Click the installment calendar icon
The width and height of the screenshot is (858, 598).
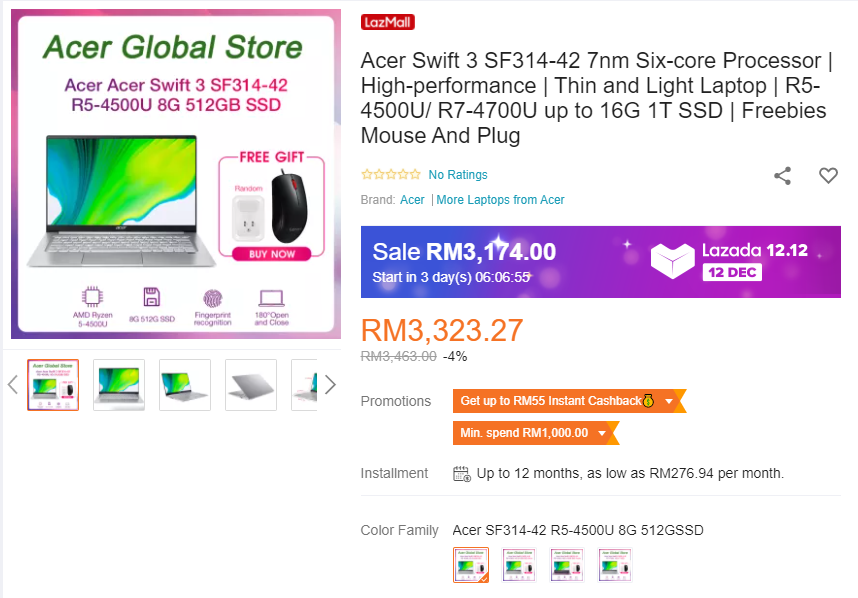click(462, 473)
